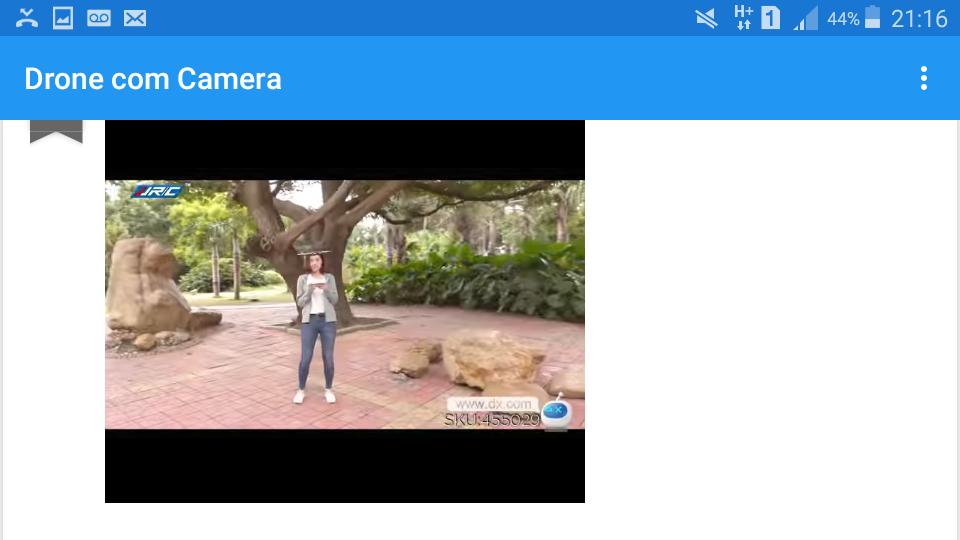
Task: Open the image notification icon
Action: coord(62,18)
